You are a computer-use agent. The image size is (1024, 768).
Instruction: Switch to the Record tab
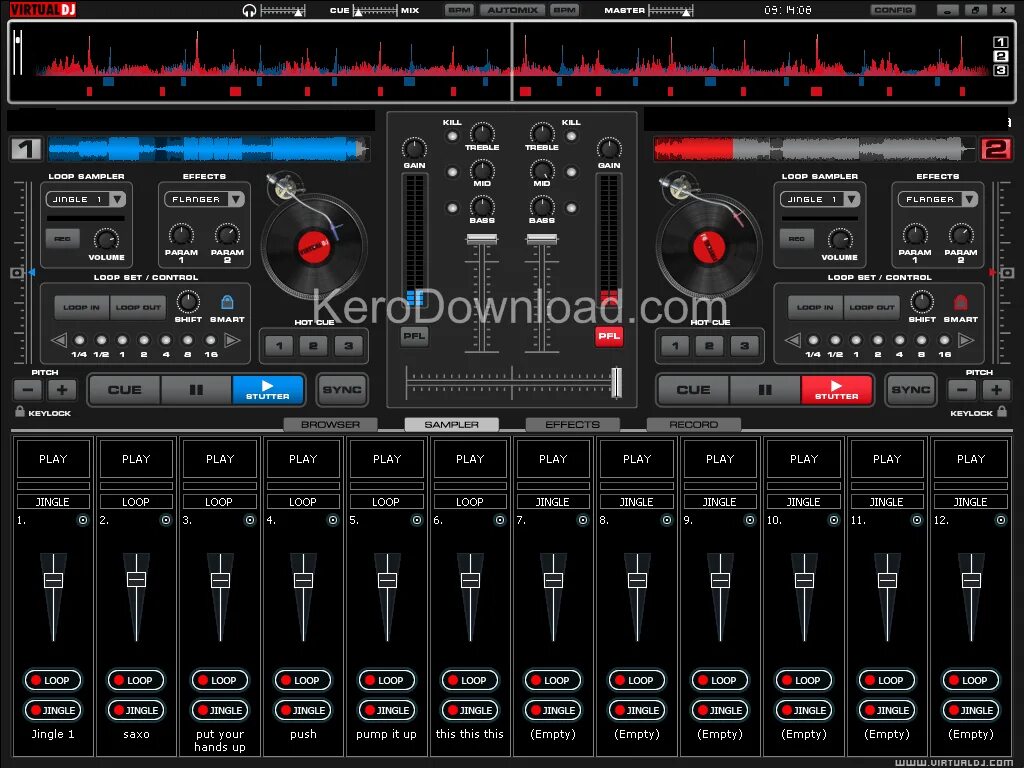click(694, 424)
